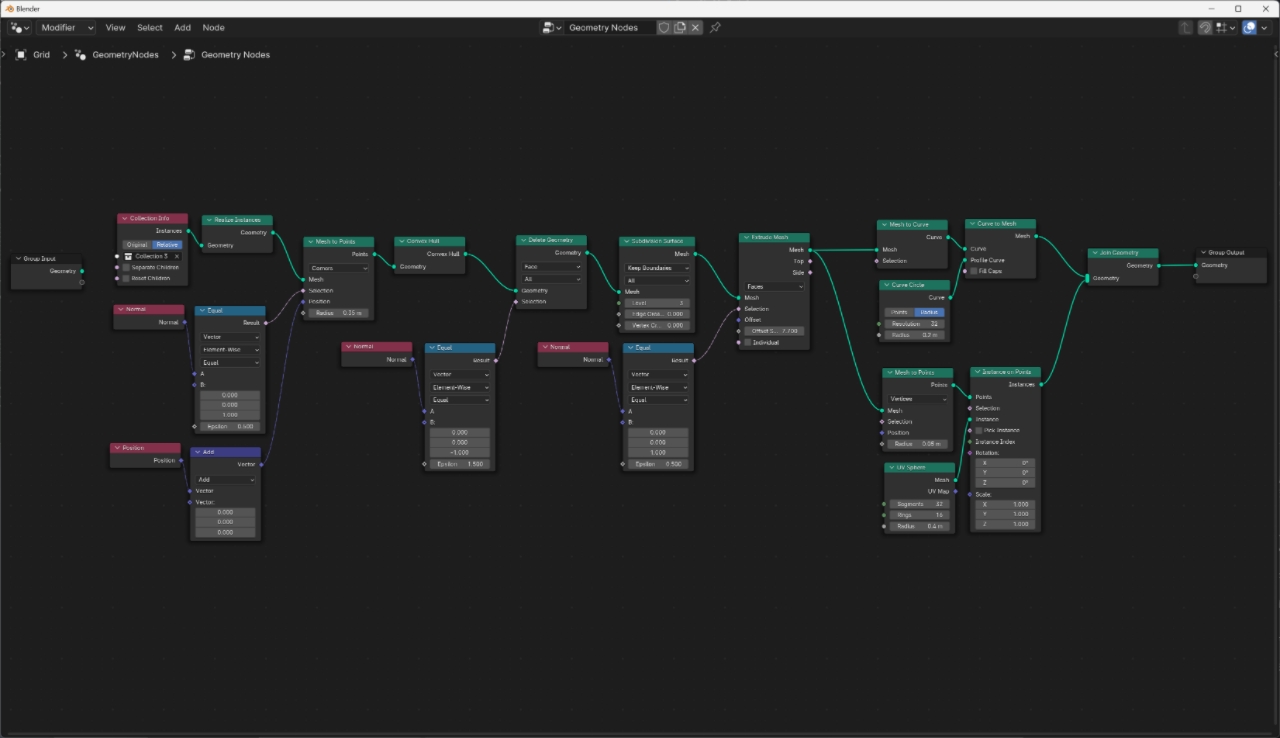Open the Faces mode dropdown in Extrude Mesh
Viewport: 1280px width, 738px height.
click(x=774, y=286)
